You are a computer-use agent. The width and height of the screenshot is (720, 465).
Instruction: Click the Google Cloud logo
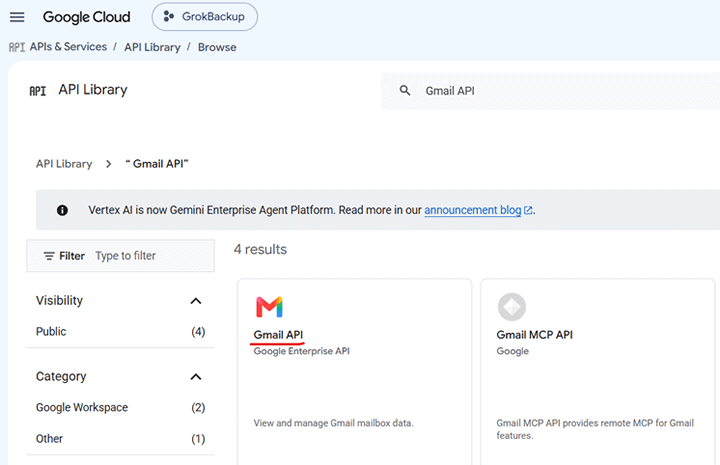tap(86, 17)
